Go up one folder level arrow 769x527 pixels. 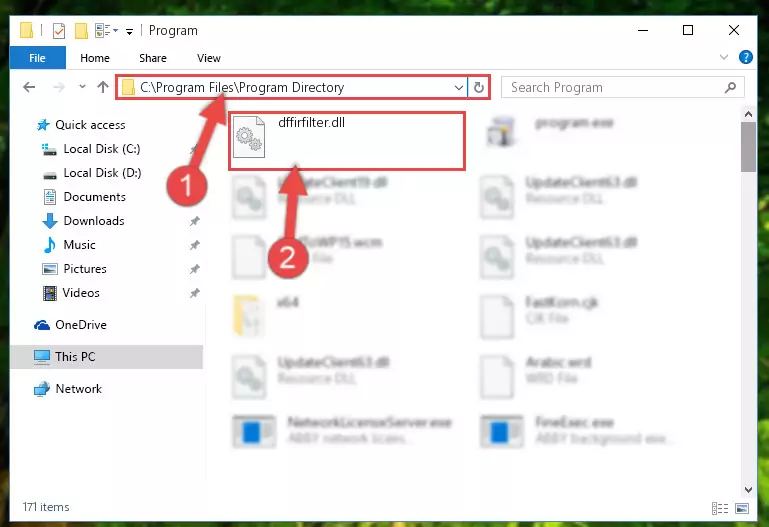click(x=103, y=87)
